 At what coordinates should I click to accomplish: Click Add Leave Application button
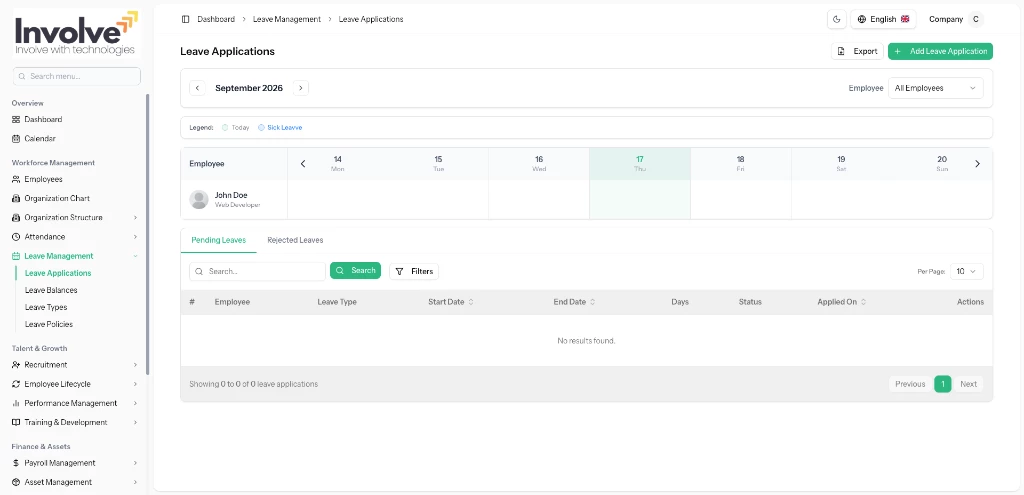click(x=940, y=51)
